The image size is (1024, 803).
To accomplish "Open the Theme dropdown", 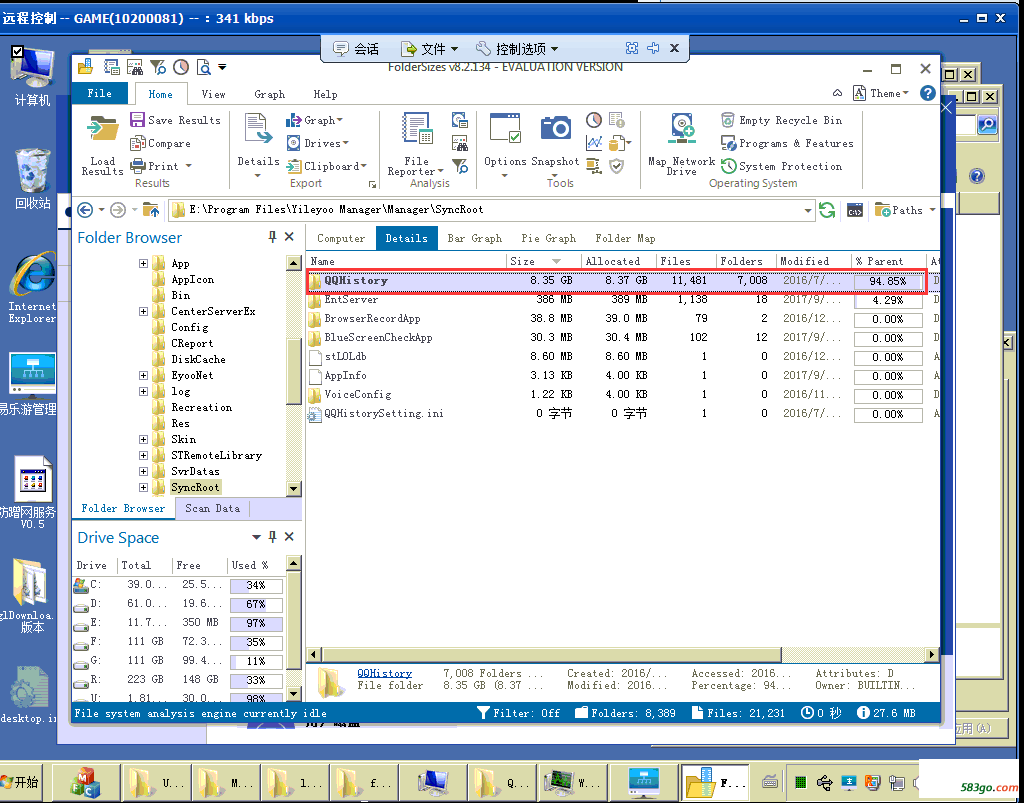I will click(881, 93).
